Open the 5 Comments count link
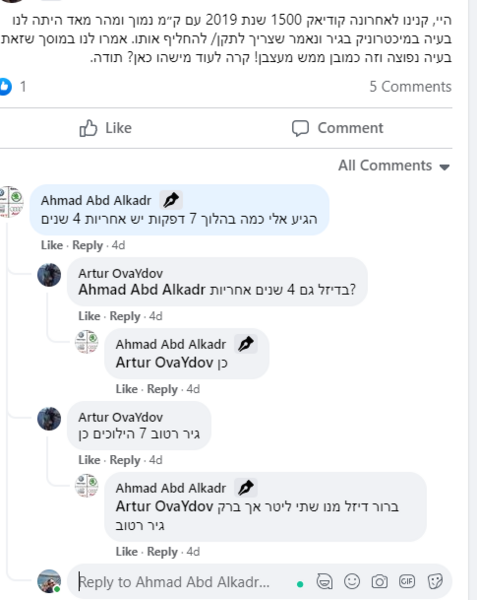The height and width of the screenshot is (600, 477). pyautogui.click(x=410, y=86)
